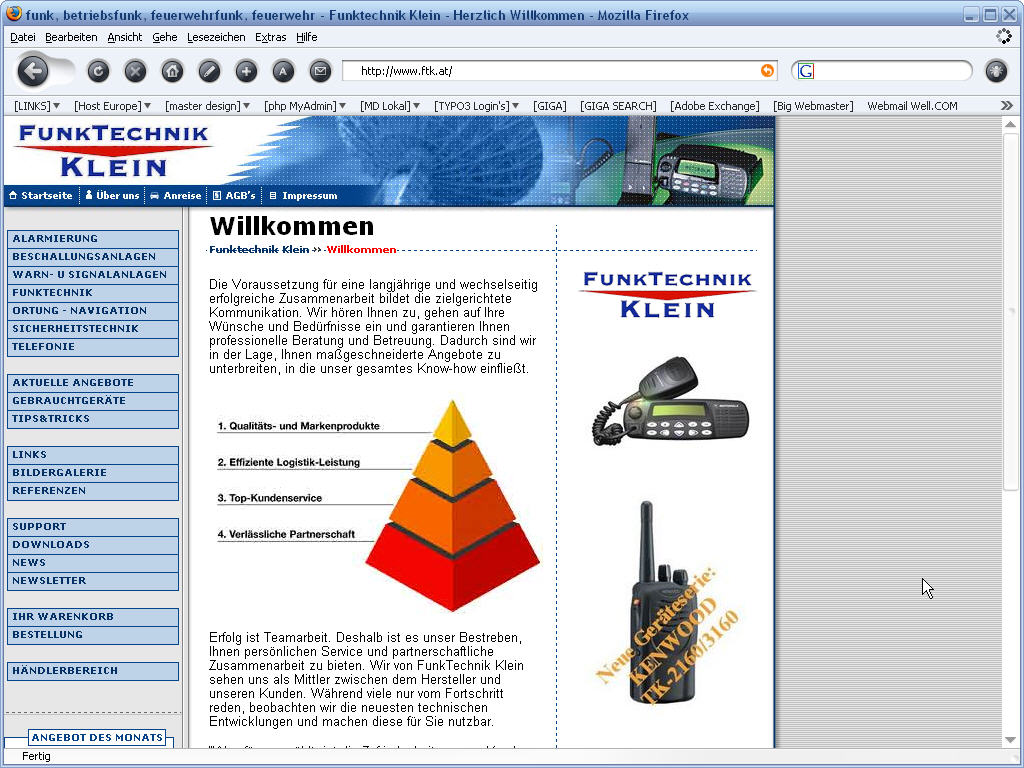This screenshot has width=1024, height=768.
Task: Click the Firefox icon in the title bar
Action: point(13,14)
